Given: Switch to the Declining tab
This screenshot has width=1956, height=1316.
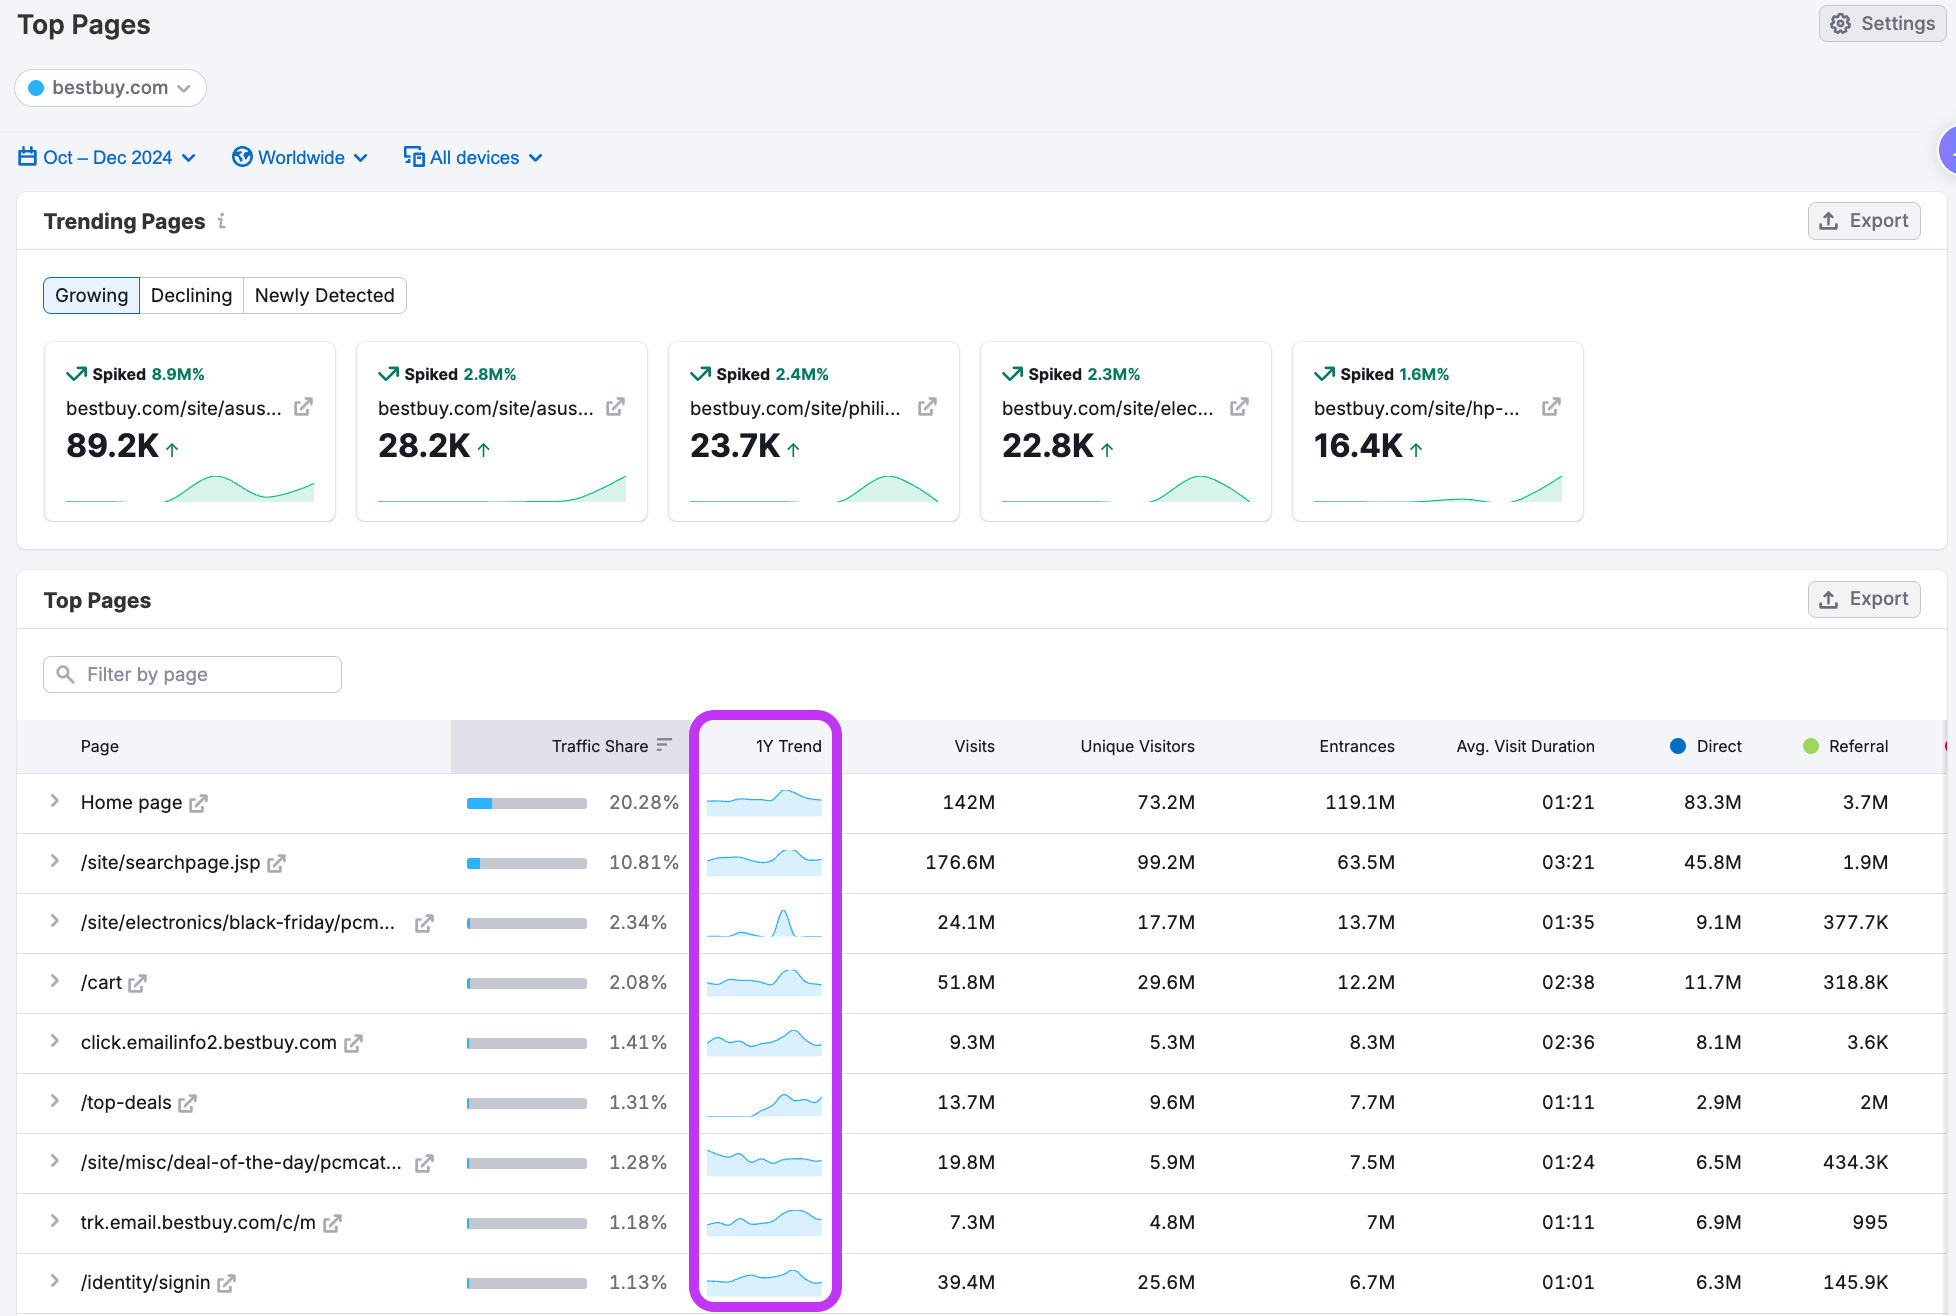Looking at the screenshot, I should click(191, 295).
